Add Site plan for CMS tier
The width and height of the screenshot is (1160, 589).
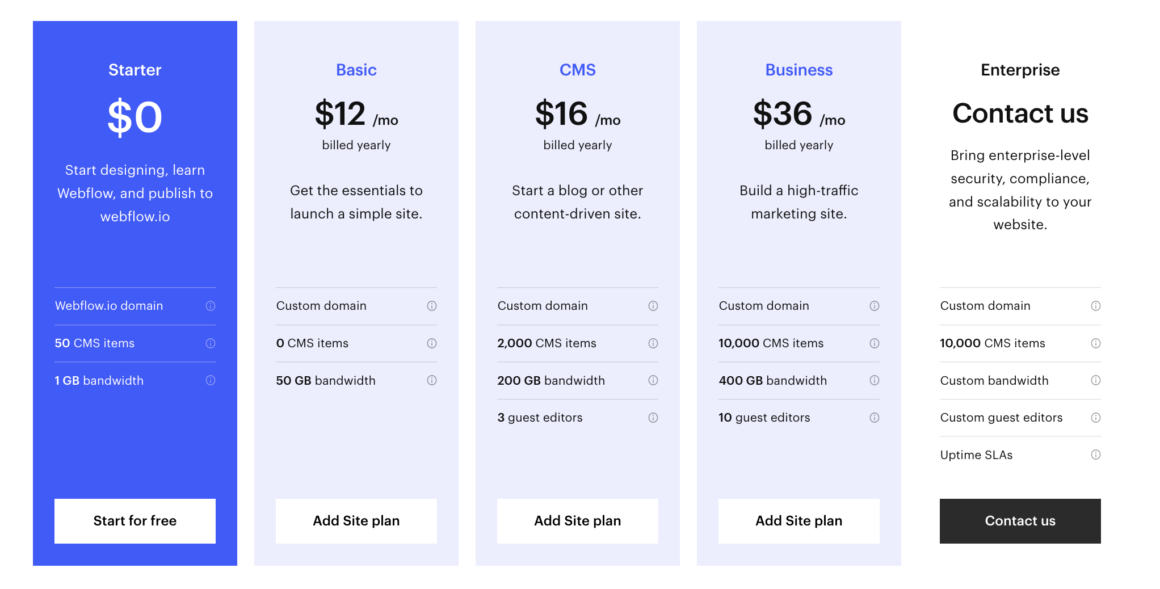[x=577, y=521]
